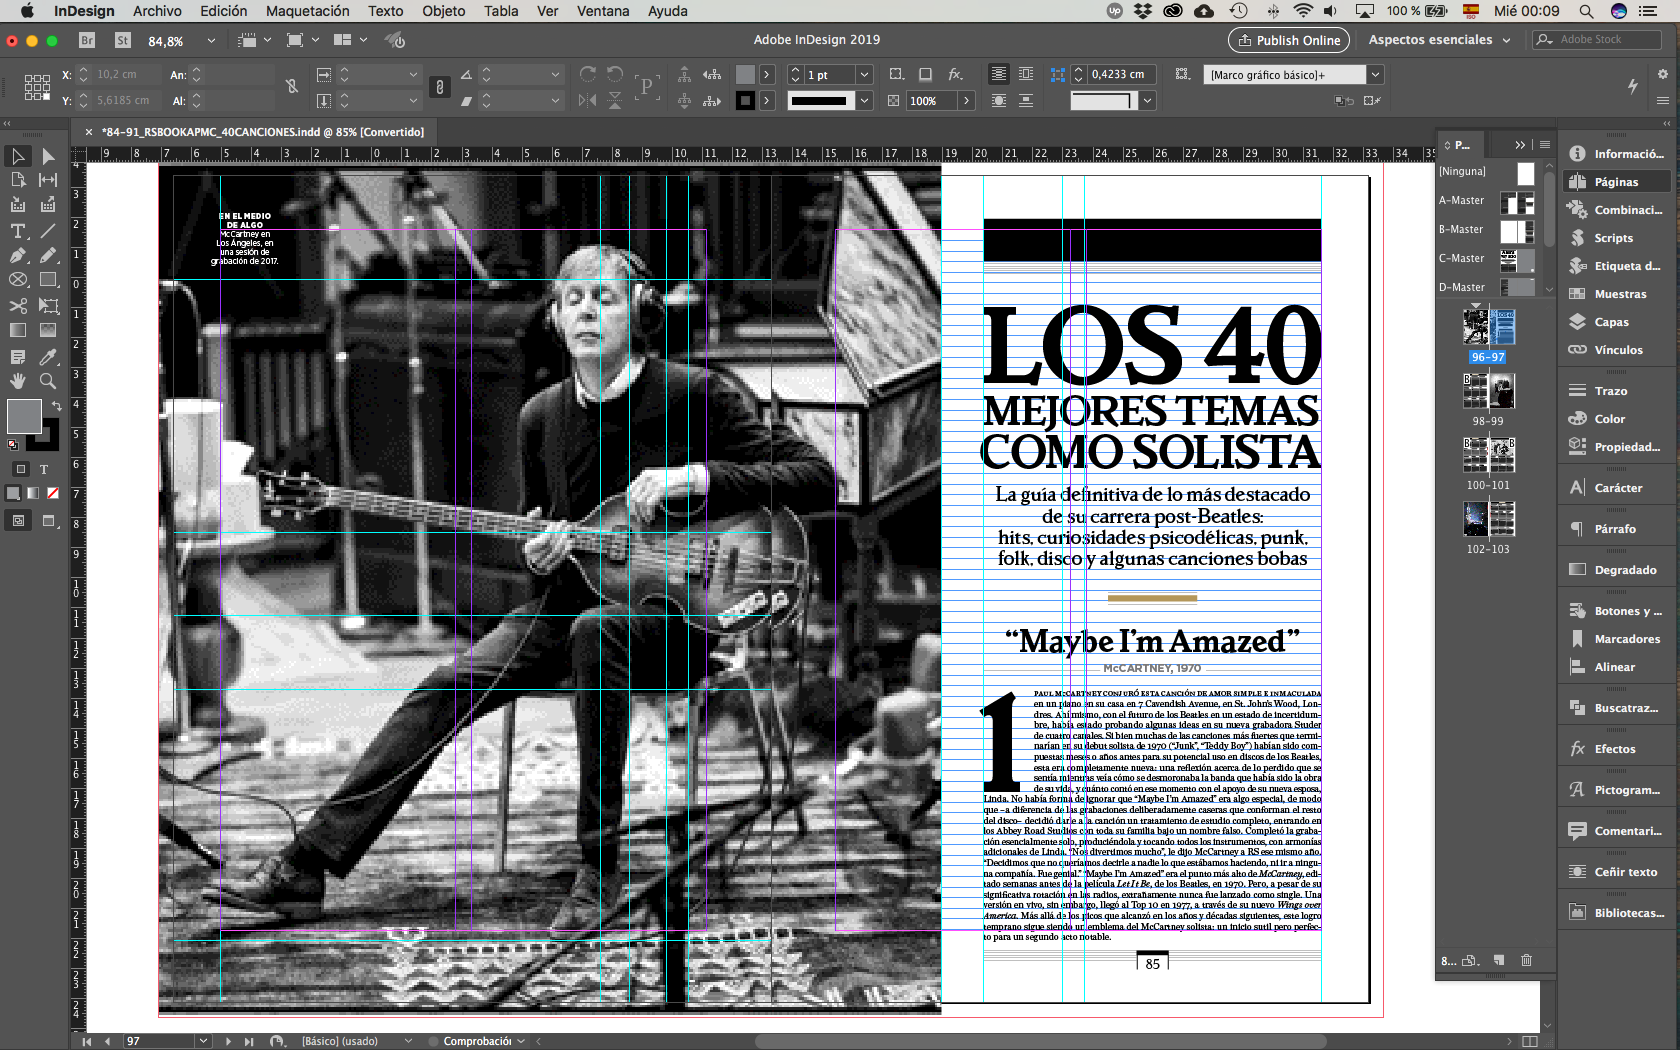Open Aspectos esenciales workspace dropdown
Viewport: 1680px width, 1050px height.
coord(1440,40)
